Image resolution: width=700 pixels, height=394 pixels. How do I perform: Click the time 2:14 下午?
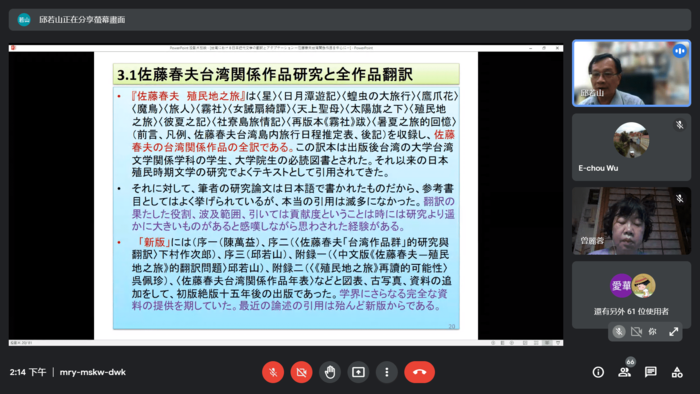click(28, 372)
